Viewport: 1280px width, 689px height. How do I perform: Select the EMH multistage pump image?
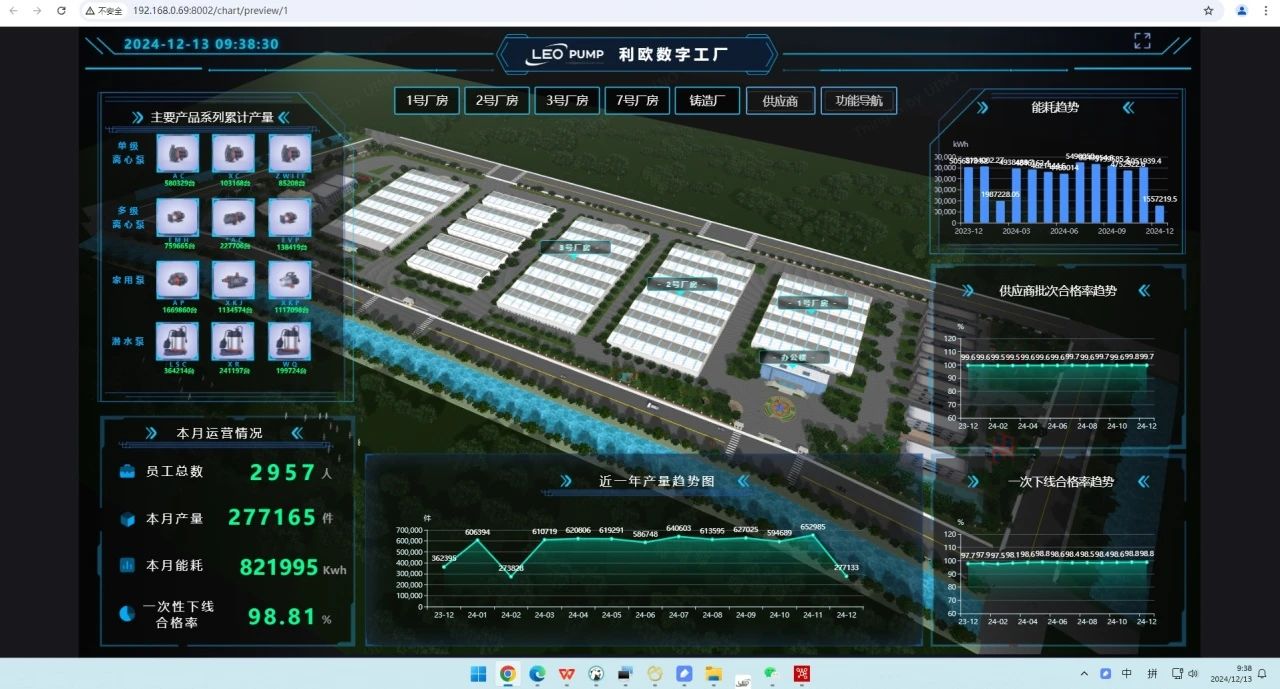click(x=177, y=217)
